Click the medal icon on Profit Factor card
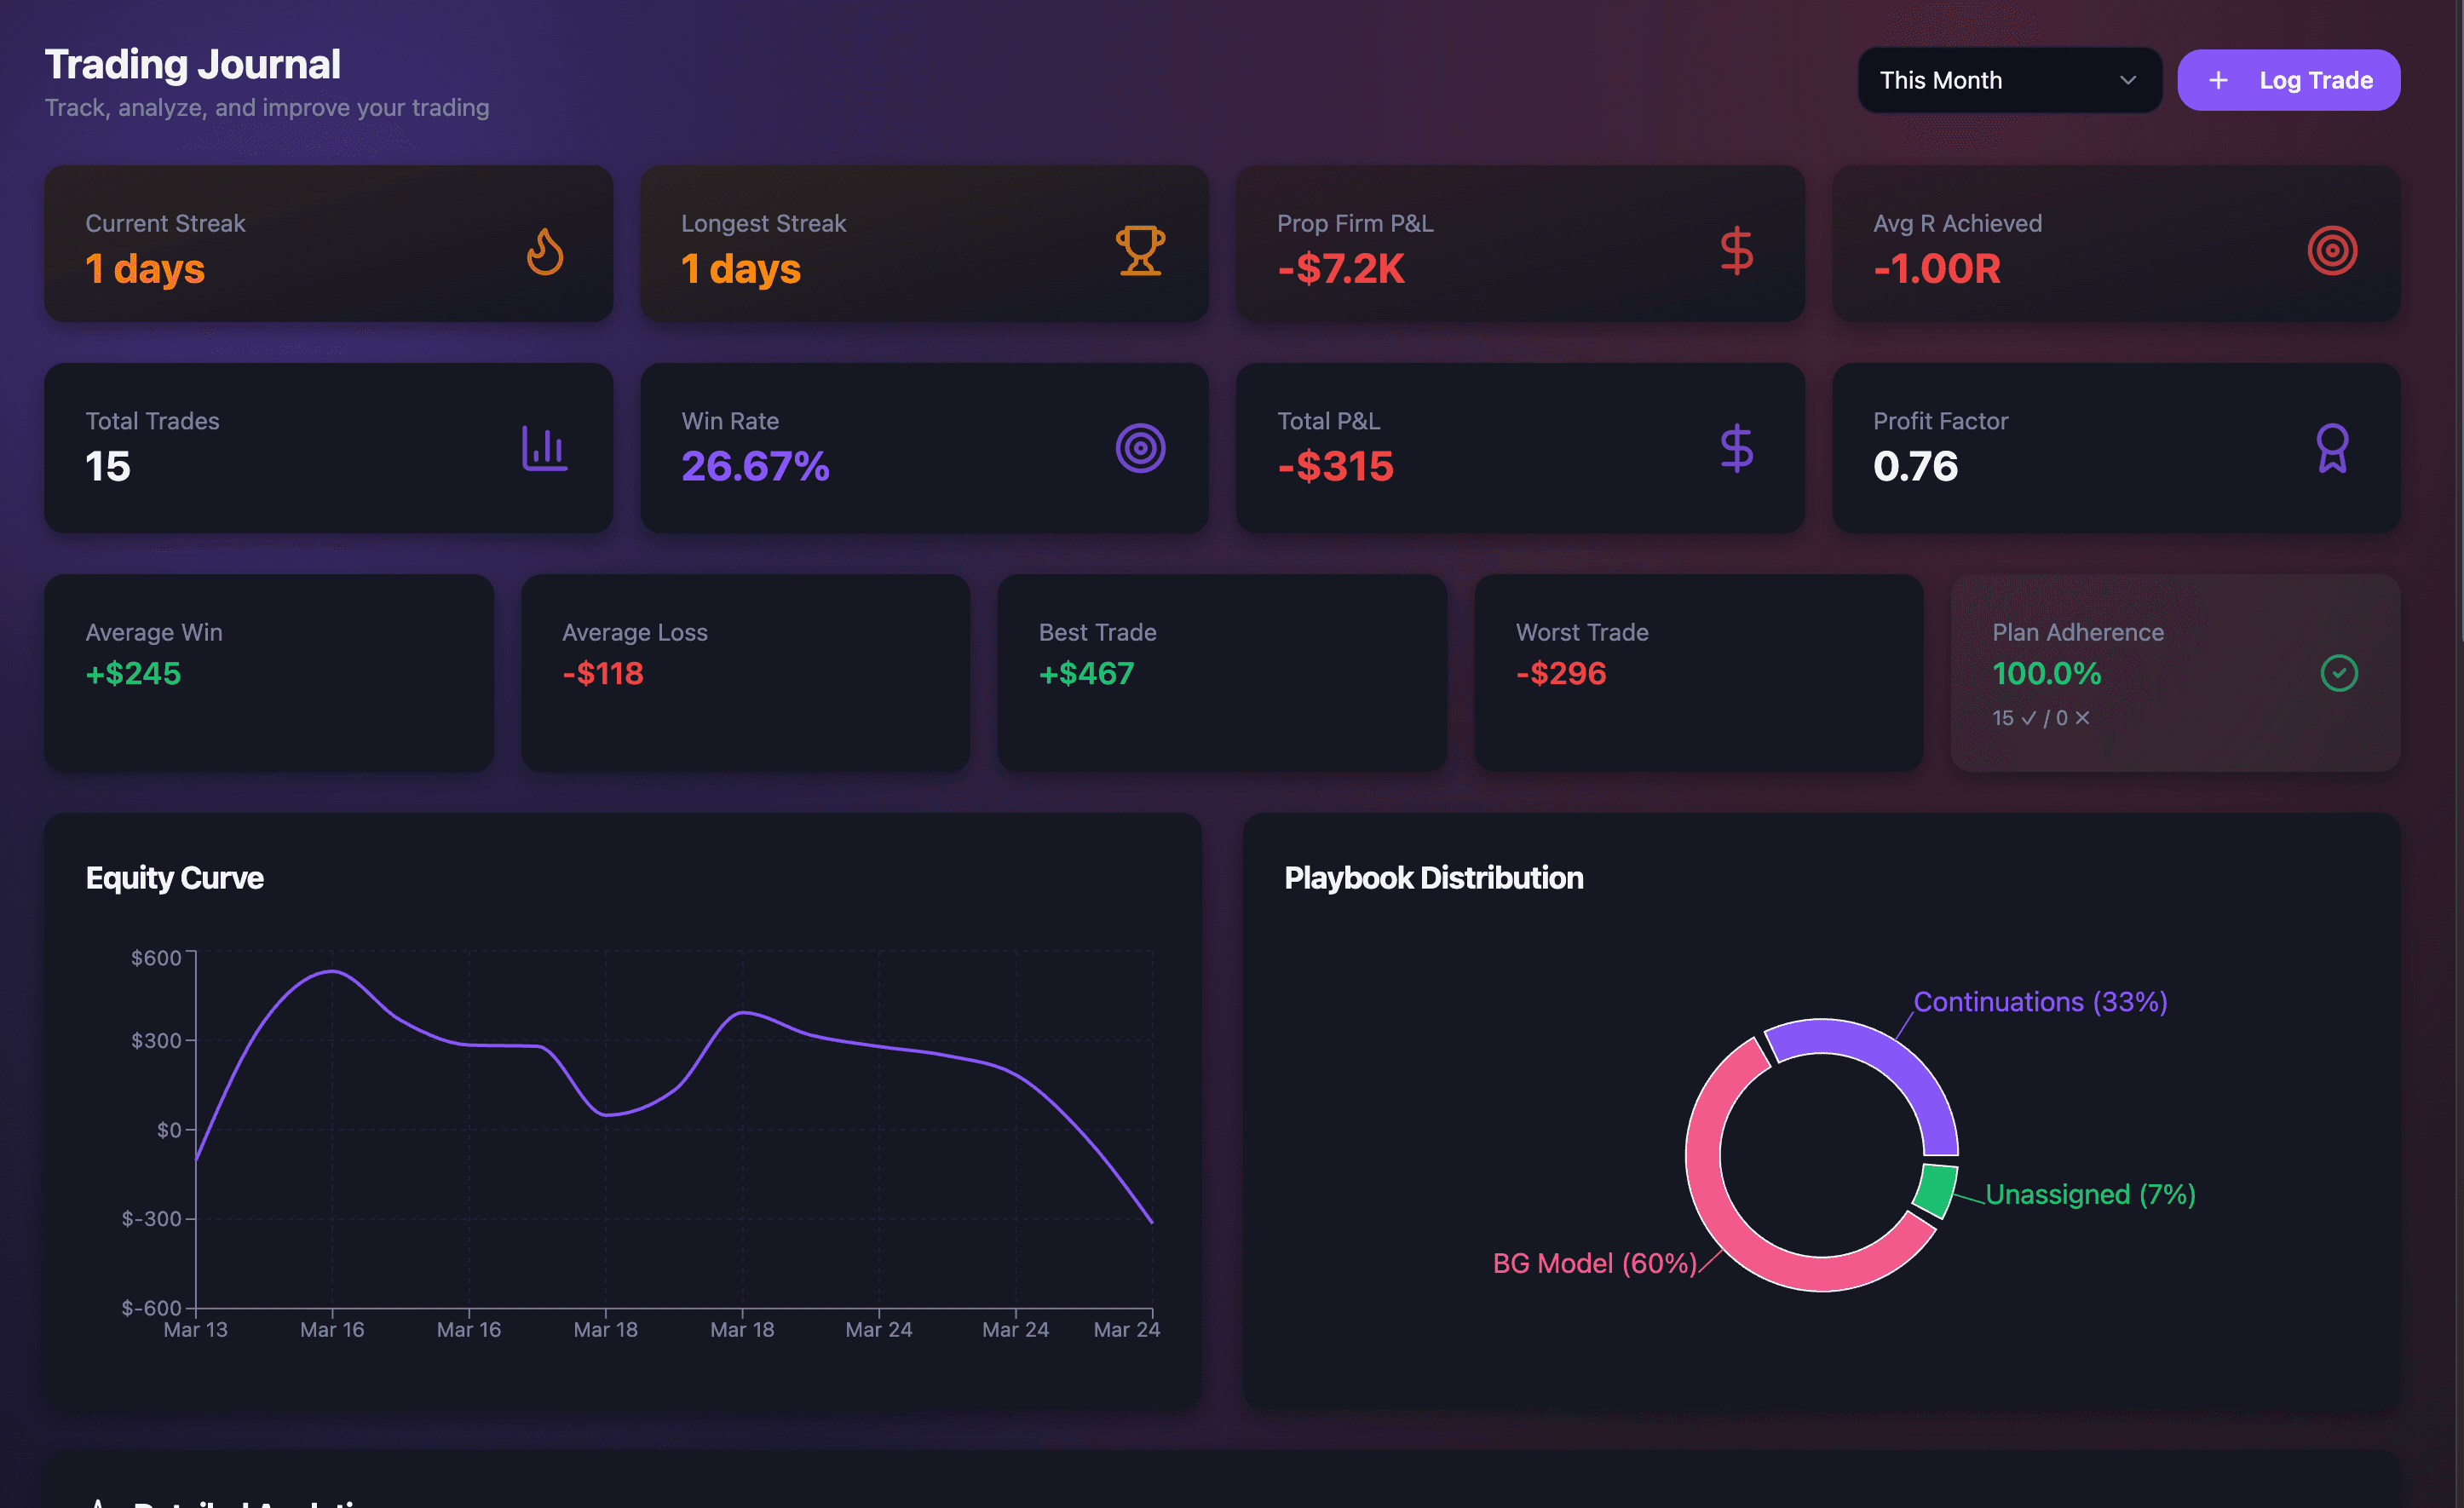 (2331, 448)
